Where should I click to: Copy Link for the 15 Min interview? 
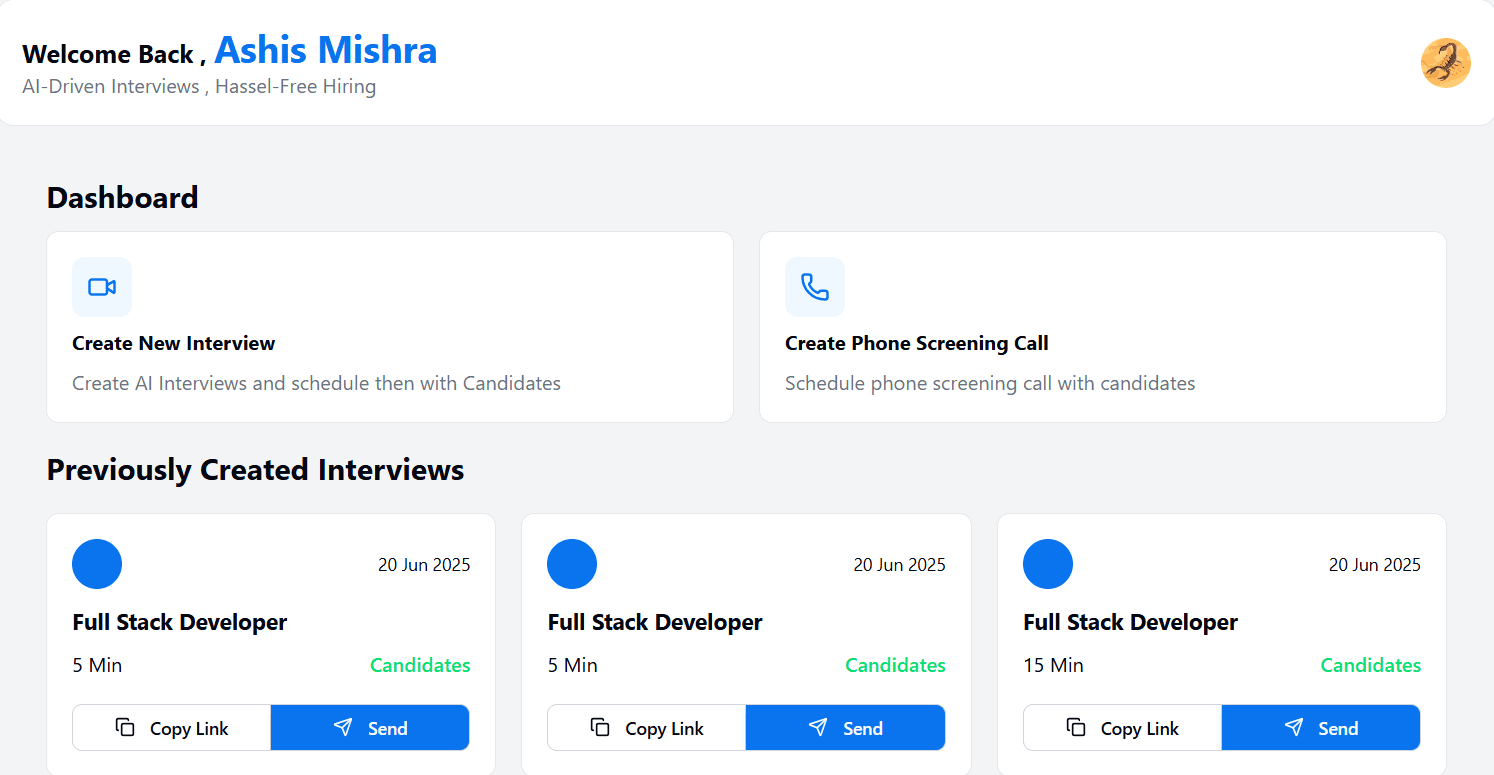(x=1122, y=728)
